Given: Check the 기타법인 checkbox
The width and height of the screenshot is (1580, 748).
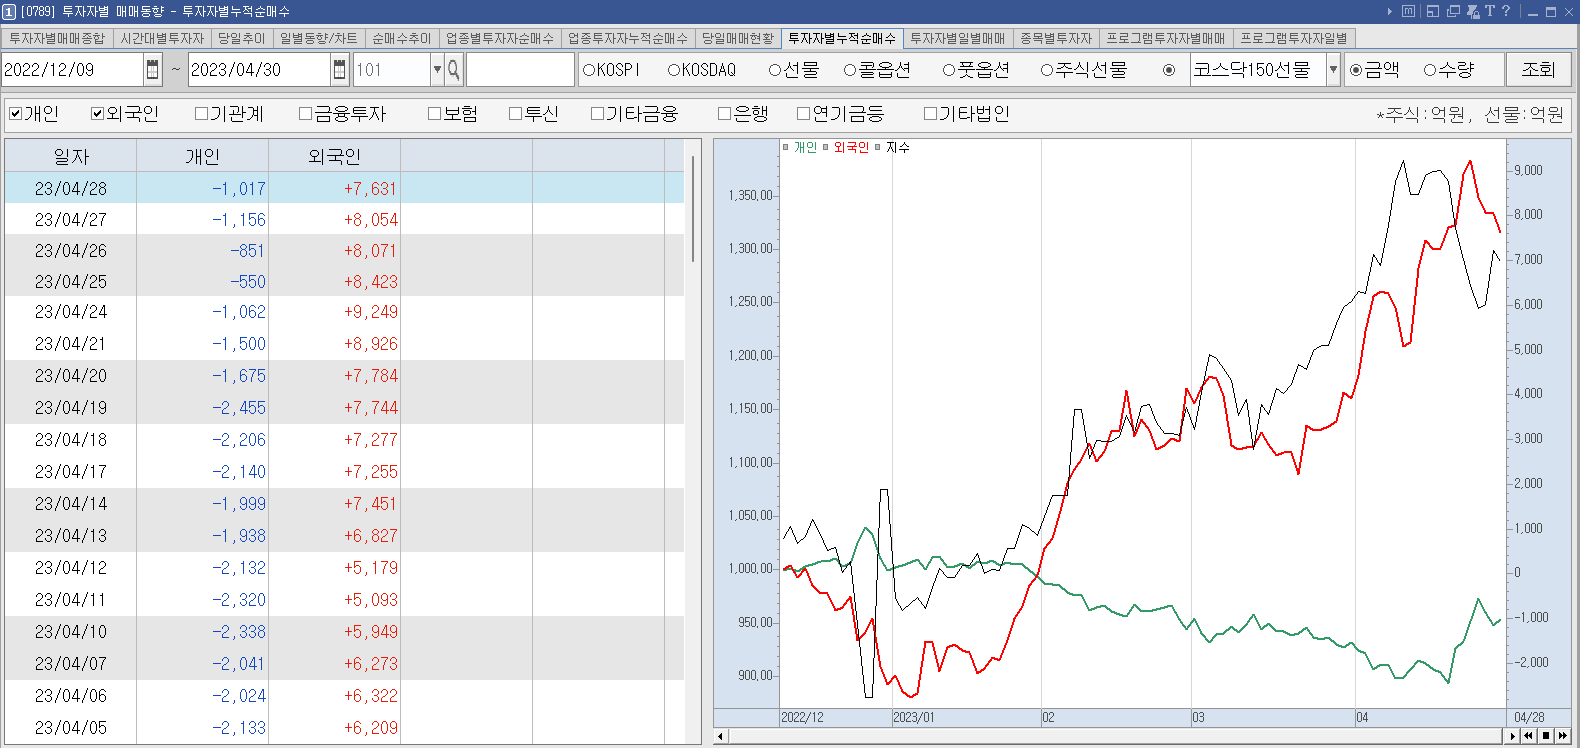Looking at the screenshot, I should point(930,114).
